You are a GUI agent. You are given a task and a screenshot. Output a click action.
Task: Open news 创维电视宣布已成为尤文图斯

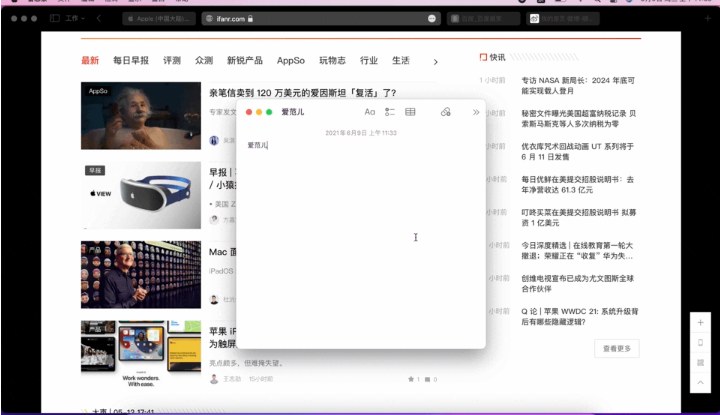pos(578,284)
